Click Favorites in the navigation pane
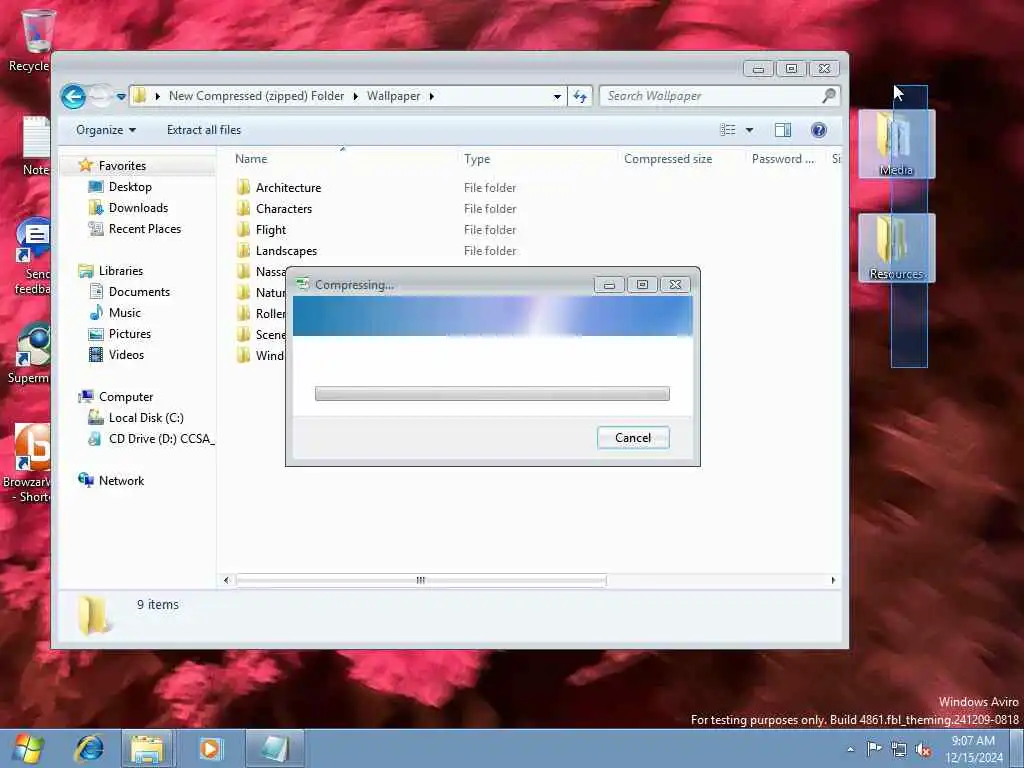The width and height of the screenshot is (1024, 768). (122, 166)
